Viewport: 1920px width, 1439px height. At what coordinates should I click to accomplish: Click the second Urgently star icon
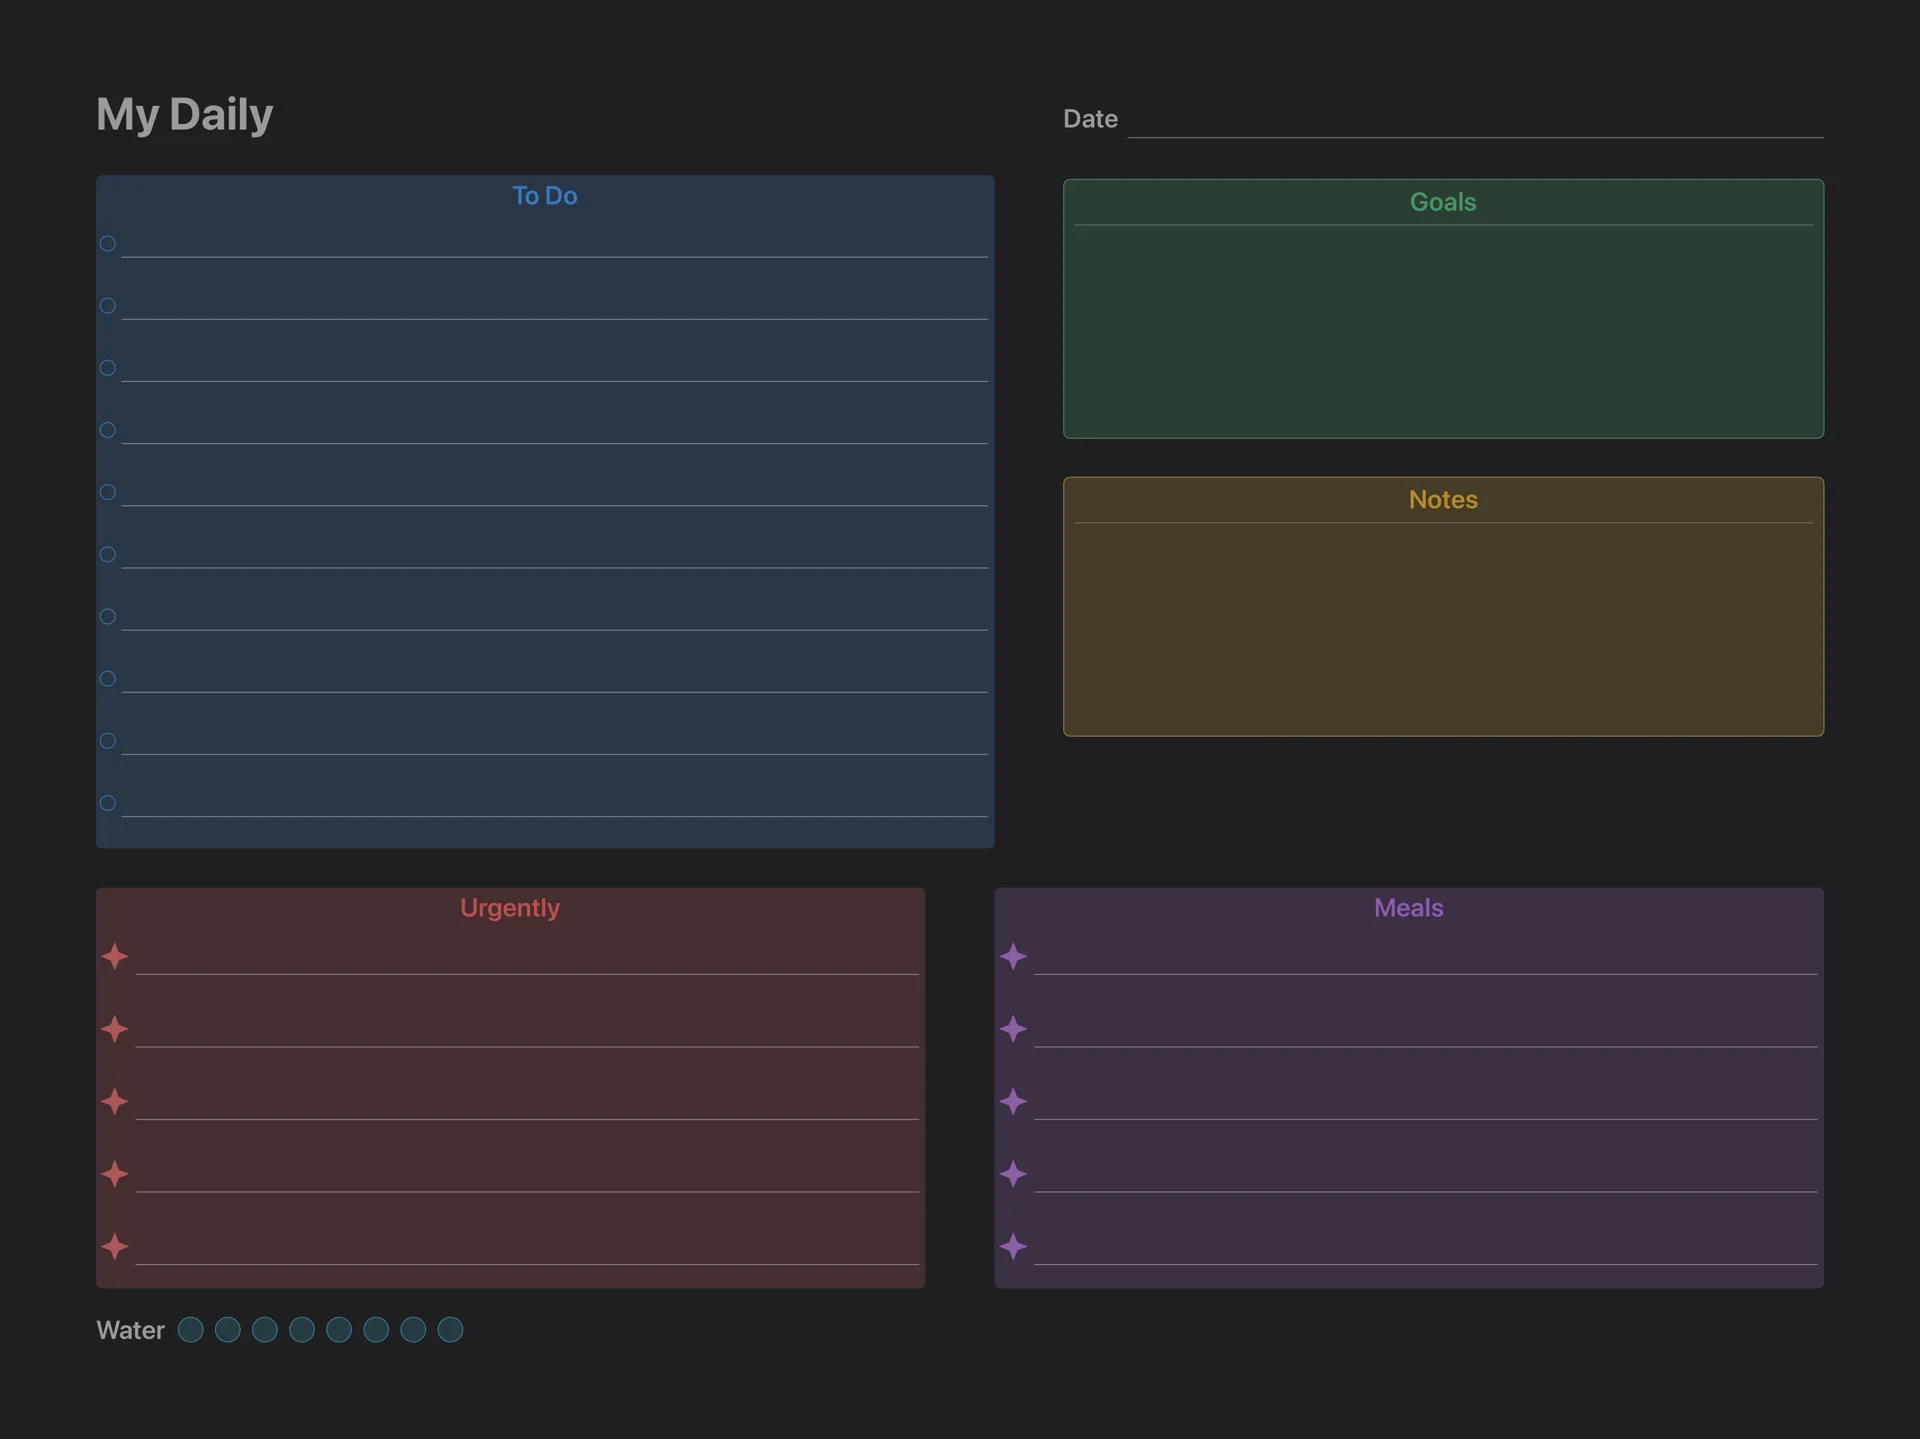(x=115, y=1028)
